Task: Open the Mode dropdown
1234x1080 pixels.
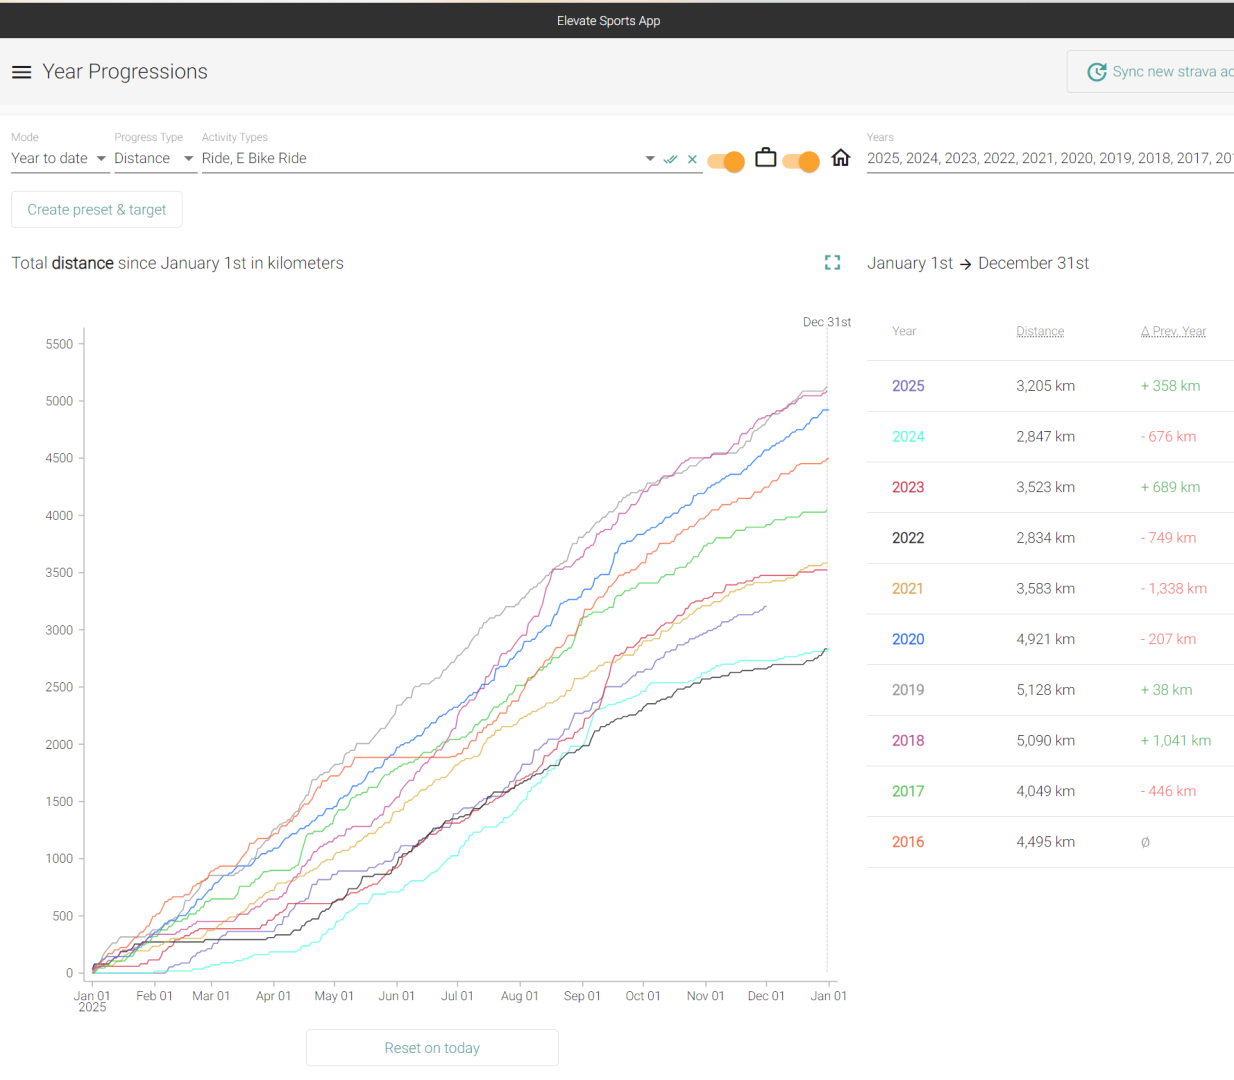Action: coord(59,158)
